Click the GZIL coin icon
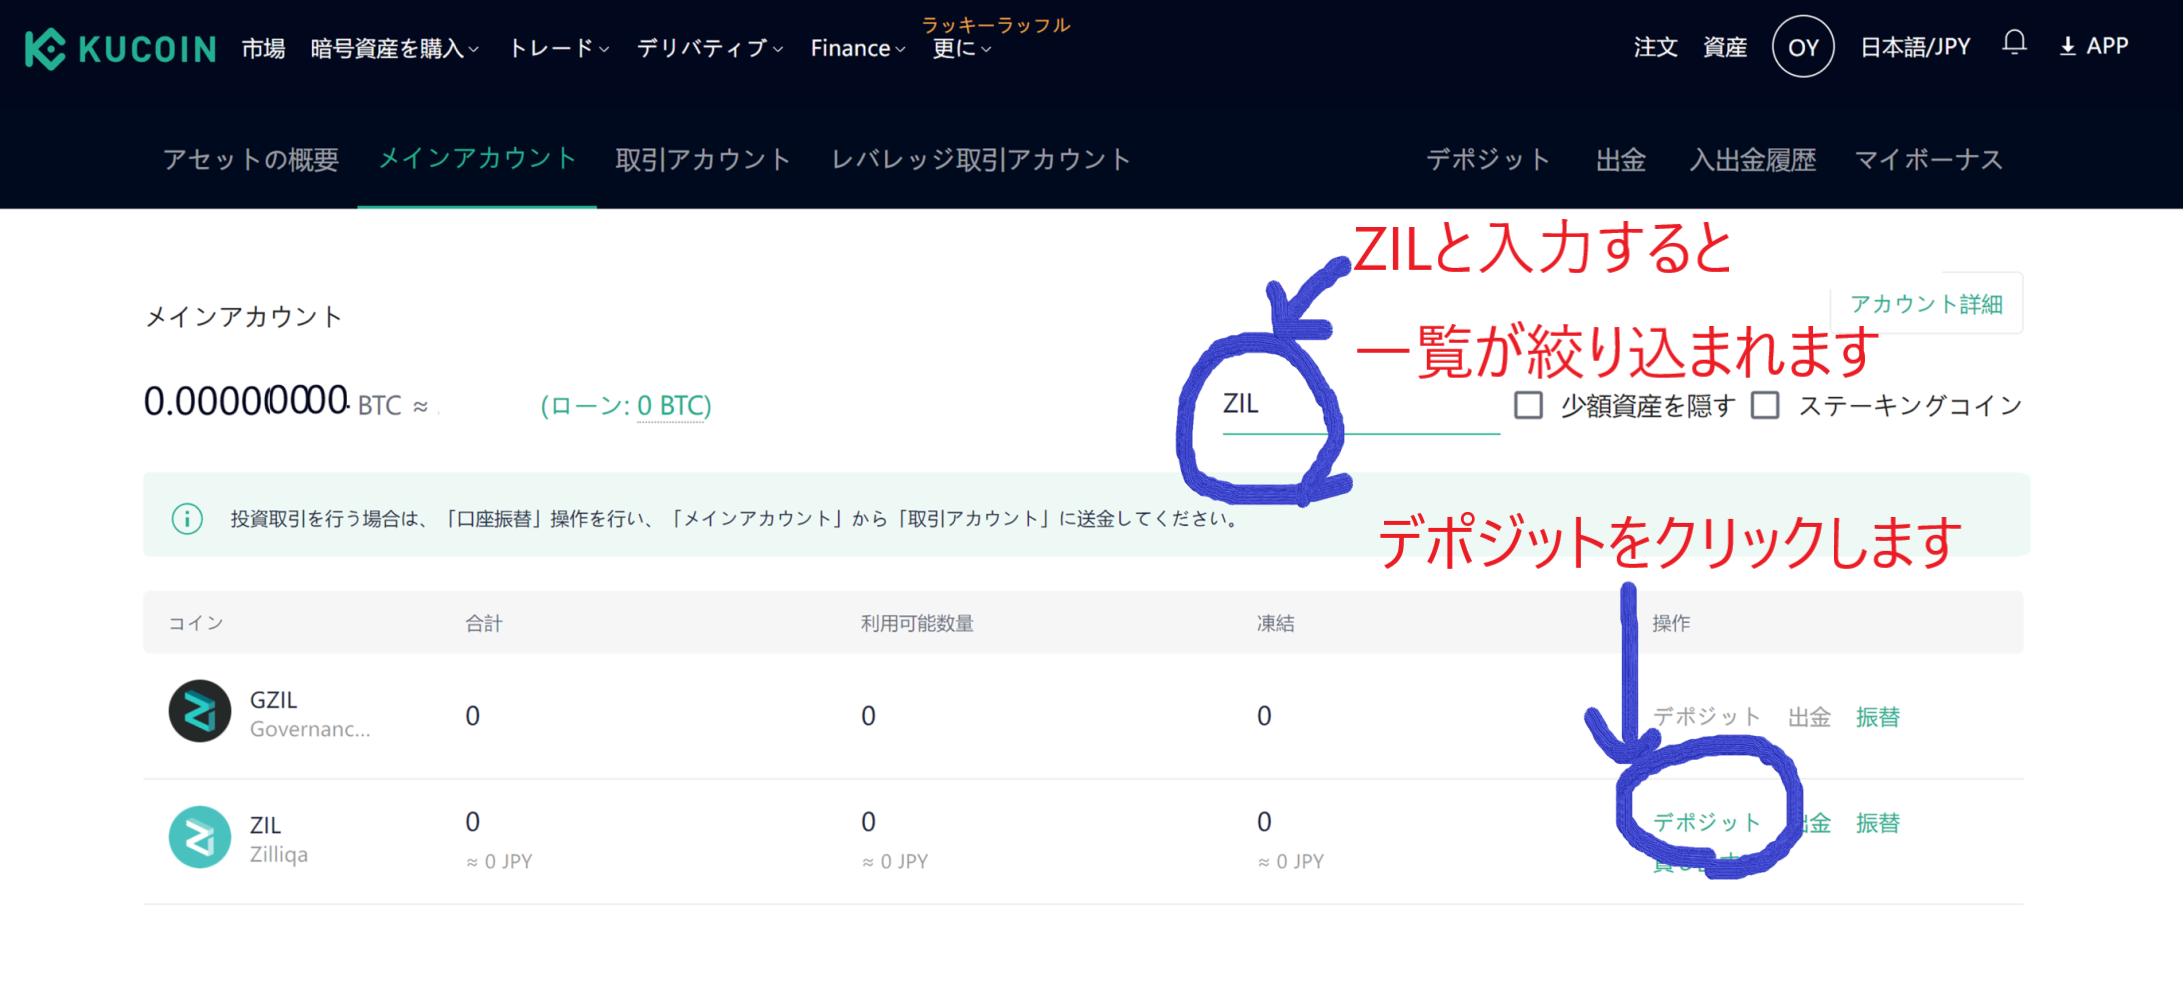The image size is (2183, 985). (200, 711)
